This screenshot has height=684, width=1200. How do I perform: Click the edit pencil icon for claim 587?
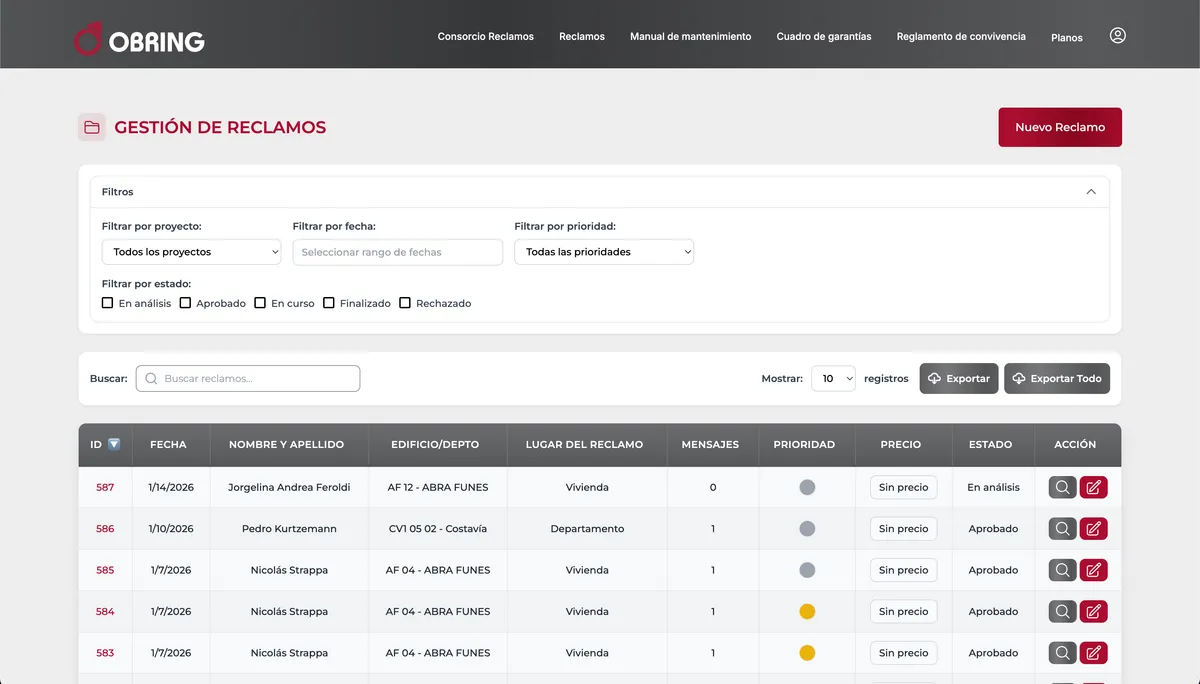coord(1094,487)
